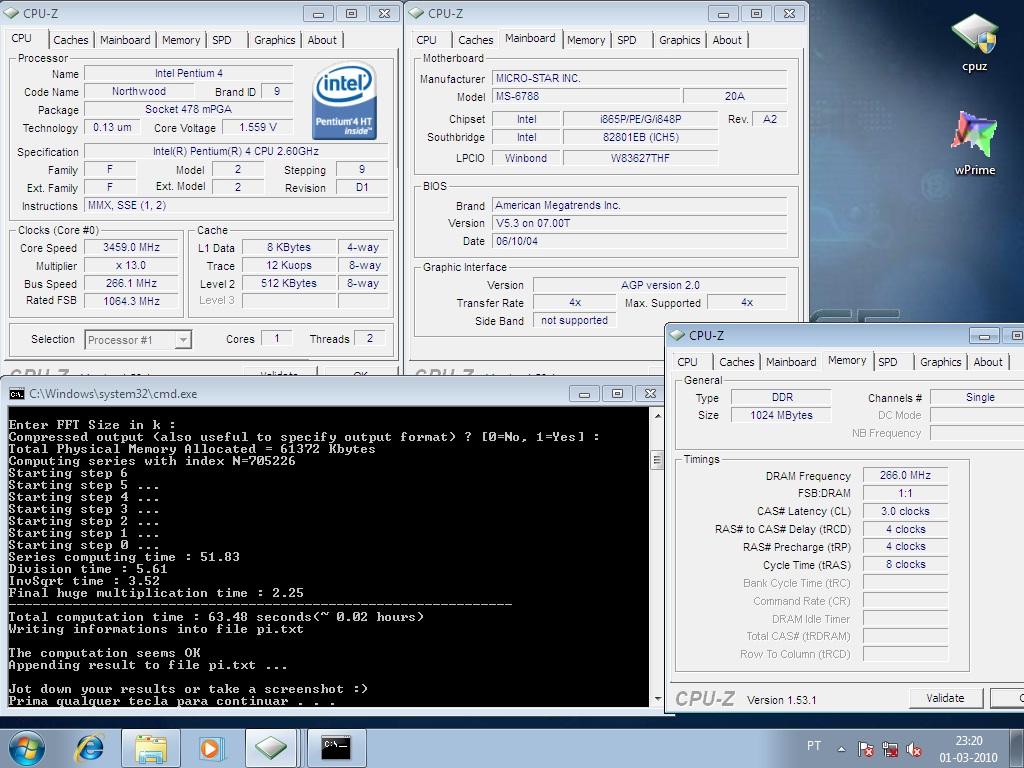
Task: Open volume speaker tray icon
Action: point(914,749)
